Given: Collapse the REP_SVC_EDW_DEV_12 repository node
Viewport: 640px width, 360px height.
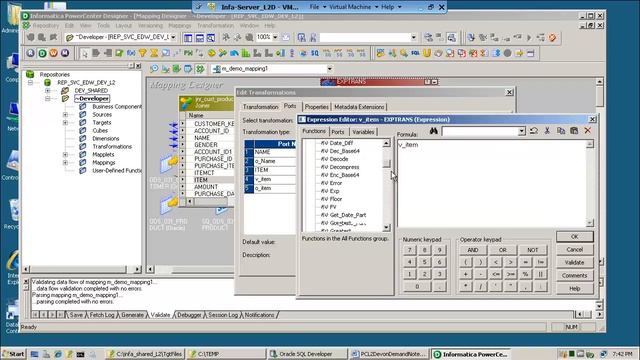Looking at the screenshot, I should (31, 82).
